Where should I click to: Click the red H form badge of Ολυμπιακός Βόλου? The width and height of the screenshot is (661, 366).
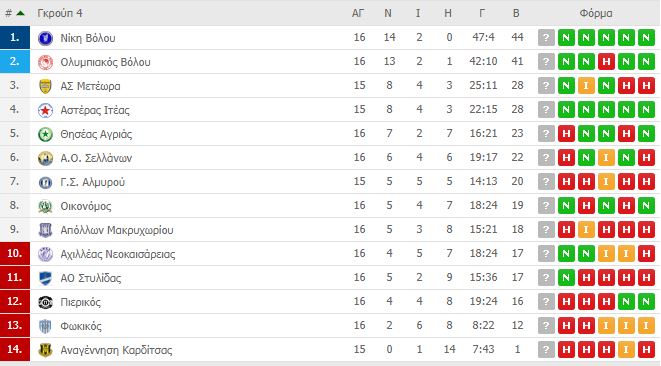pos(606,62)
